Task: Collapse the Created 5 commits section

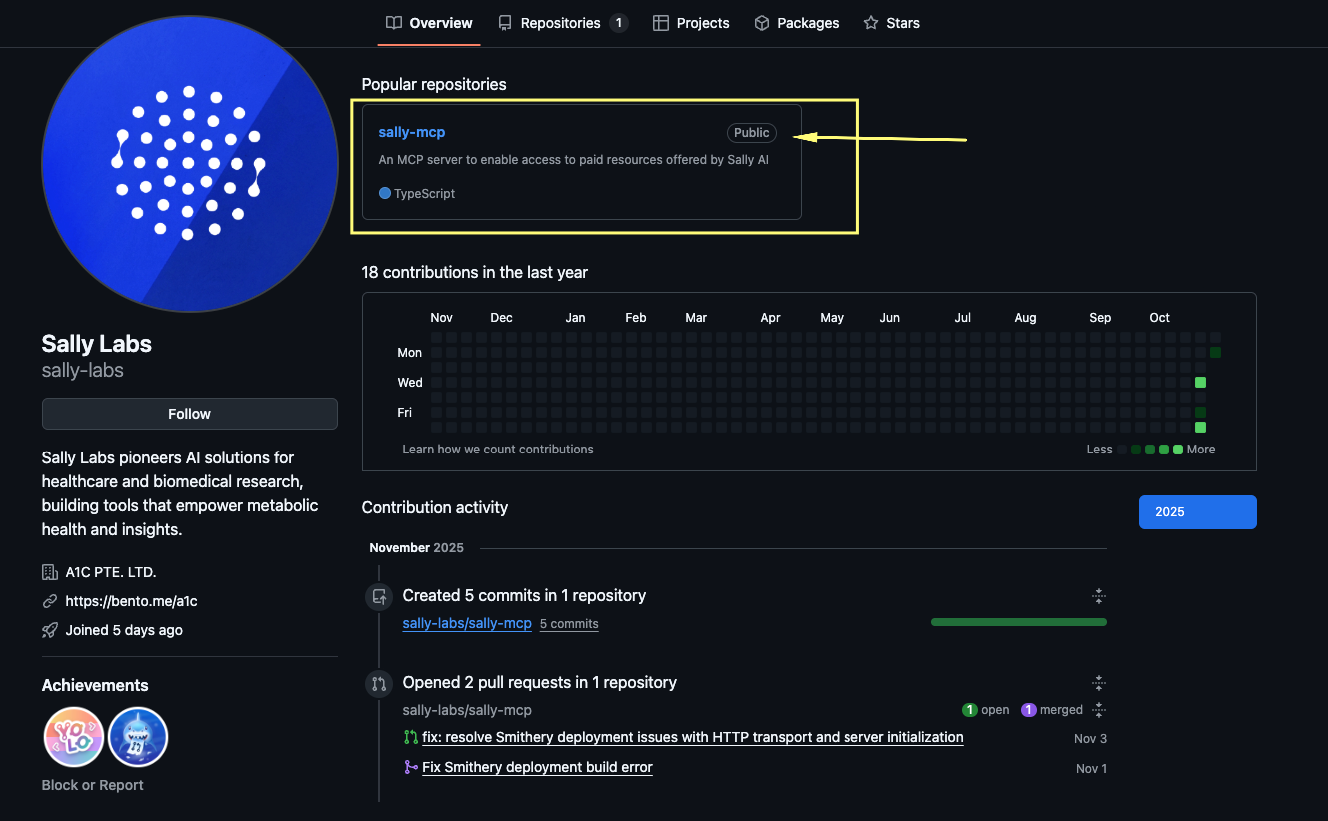Action: [x=1098, y=596]
